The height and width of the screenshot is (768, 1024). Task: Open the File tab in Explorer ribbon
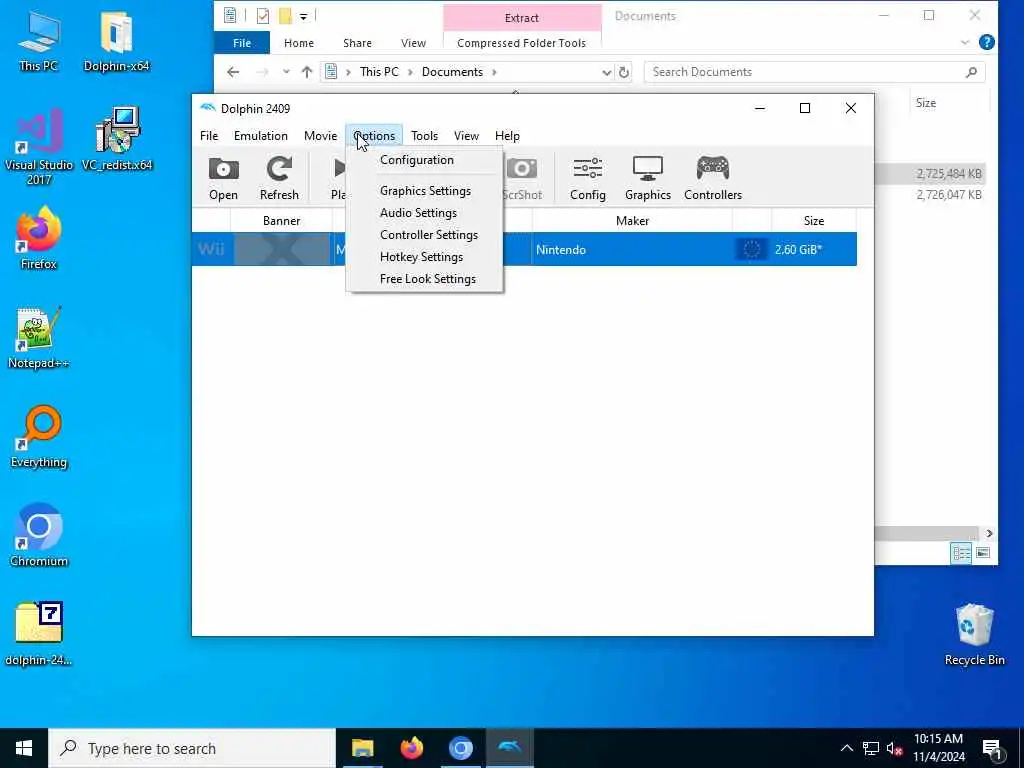pos(242,43)
